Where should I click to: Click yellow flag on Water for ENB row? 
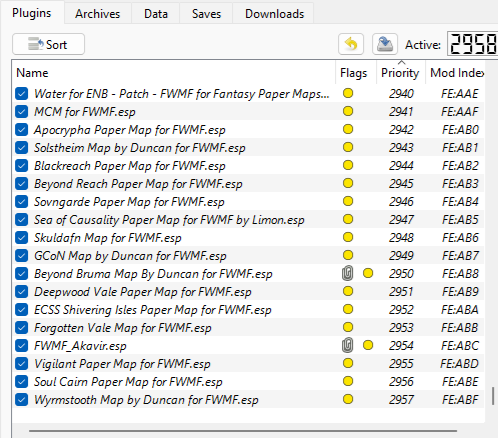click(x=348, y=93)
